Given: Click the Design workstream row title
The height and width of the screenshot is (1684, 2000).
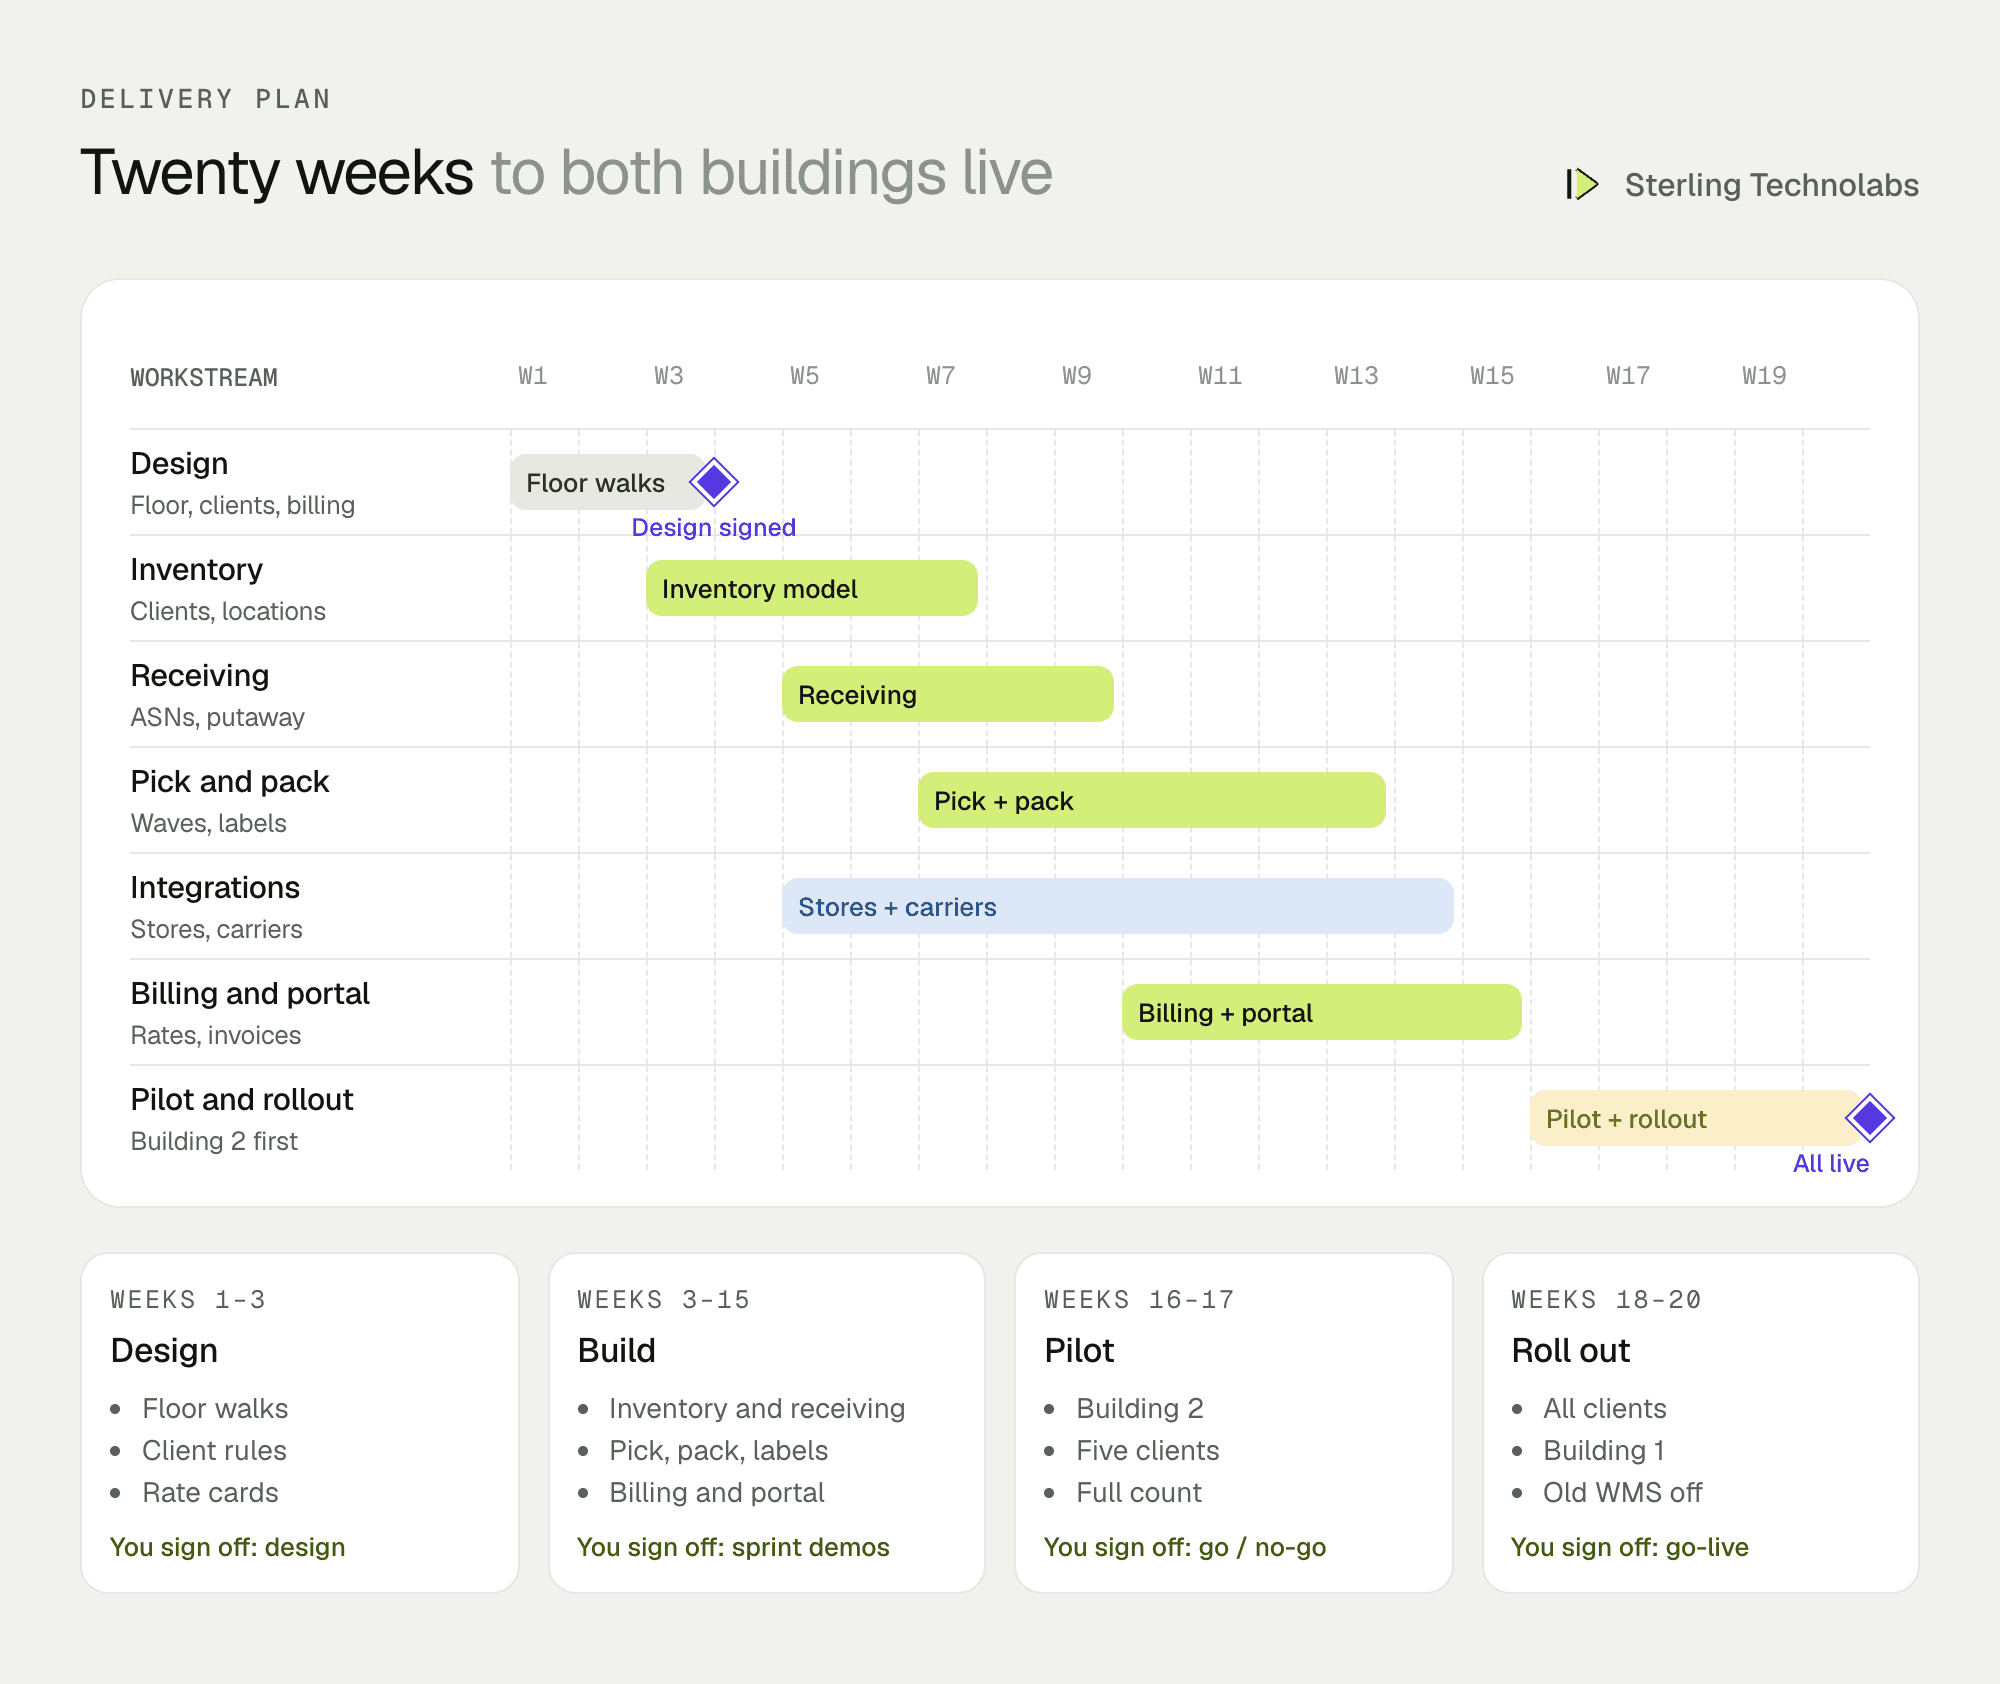Looking at the screenshot, I should click(x=179, y=464).
